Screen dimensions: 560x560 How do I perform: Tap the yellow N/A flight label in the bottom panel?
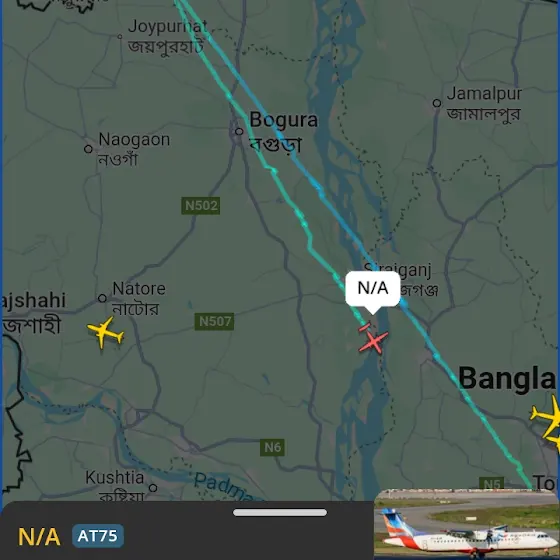pos(39,537)
